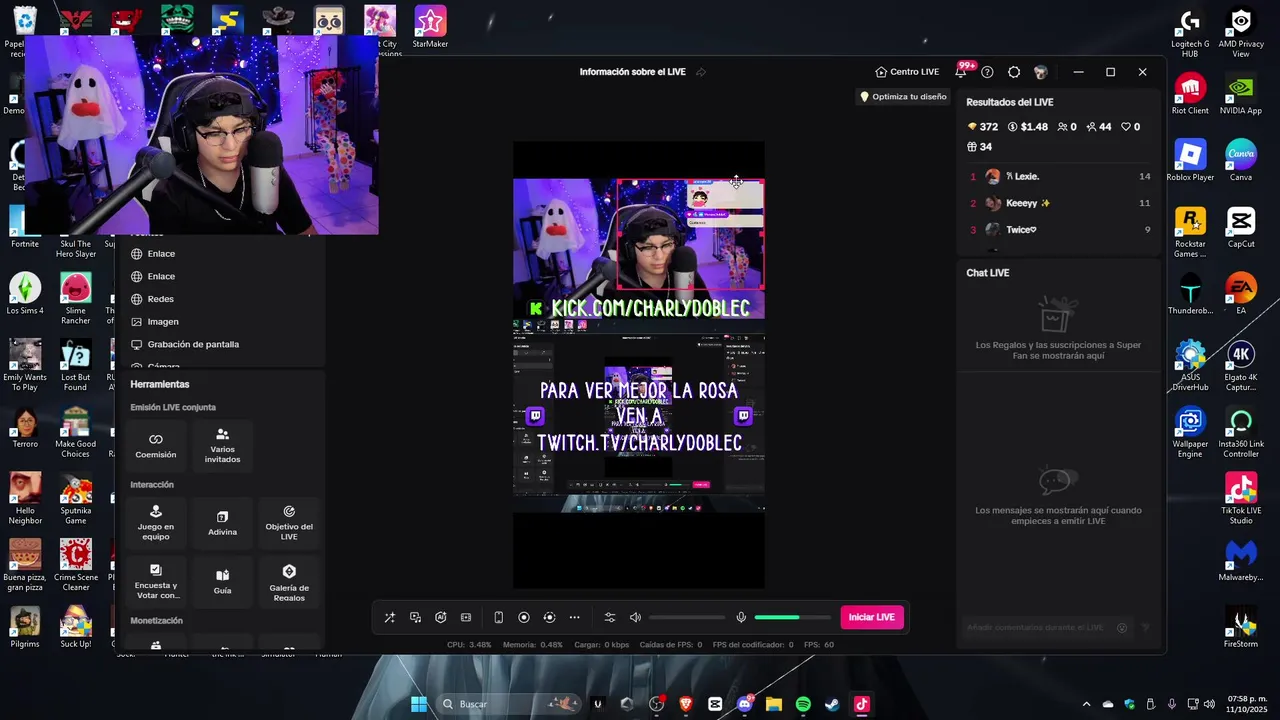
Task: Open Brave browser from the taskbar
Action: coord(686,704)
